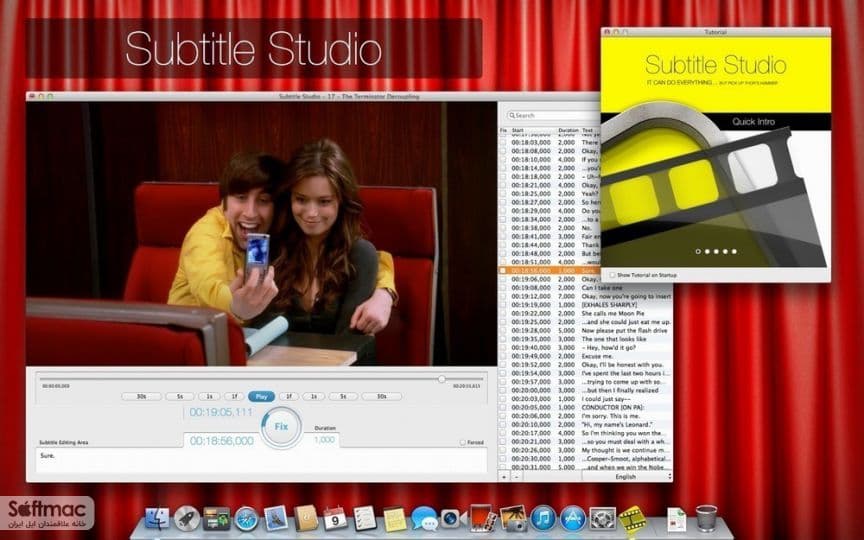
Task: Click the round Fix button
Action: pyautogui.click(x=281, y=426)
